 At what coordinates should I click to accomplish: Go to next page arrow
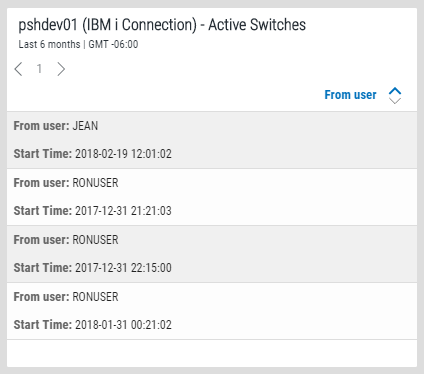tap(61, 69)
